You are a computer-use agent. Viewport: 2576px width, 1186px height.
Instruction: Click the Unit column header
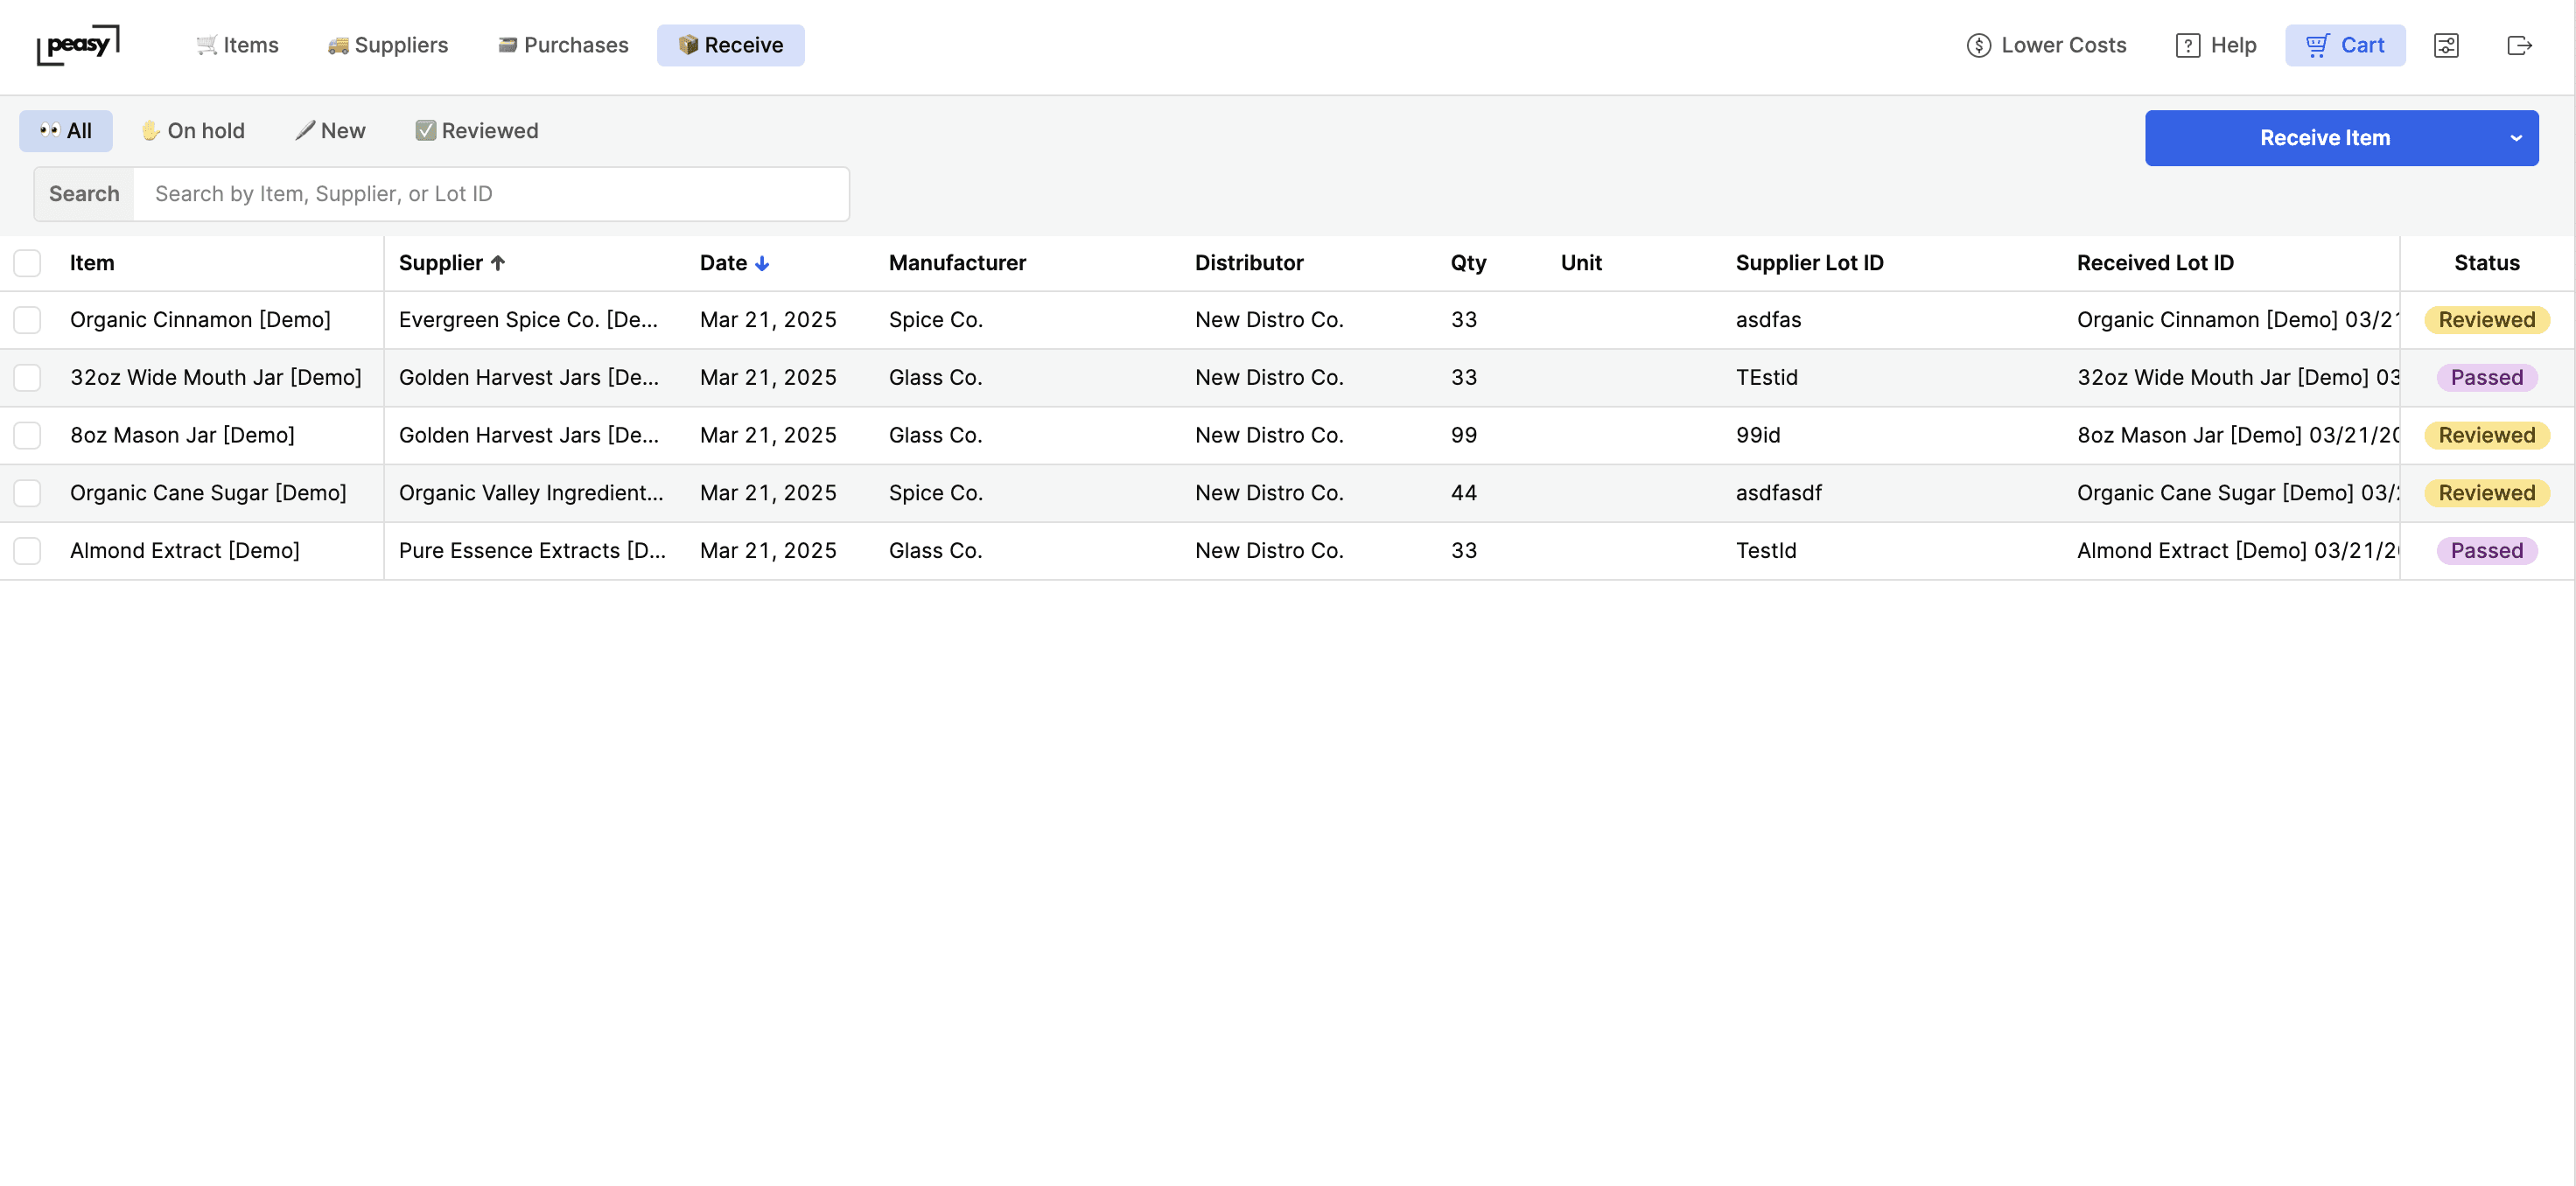point(1581,263)
